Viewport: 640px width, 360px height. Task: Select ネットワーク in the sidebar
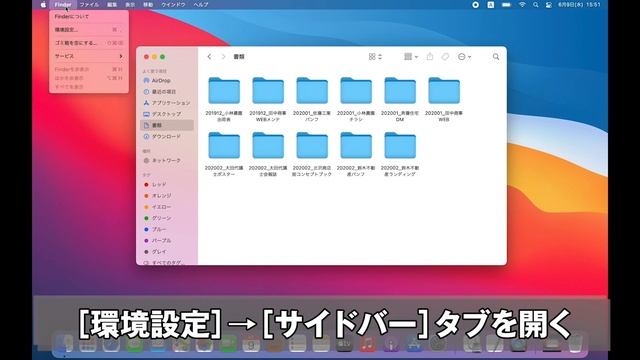point(167,160)
